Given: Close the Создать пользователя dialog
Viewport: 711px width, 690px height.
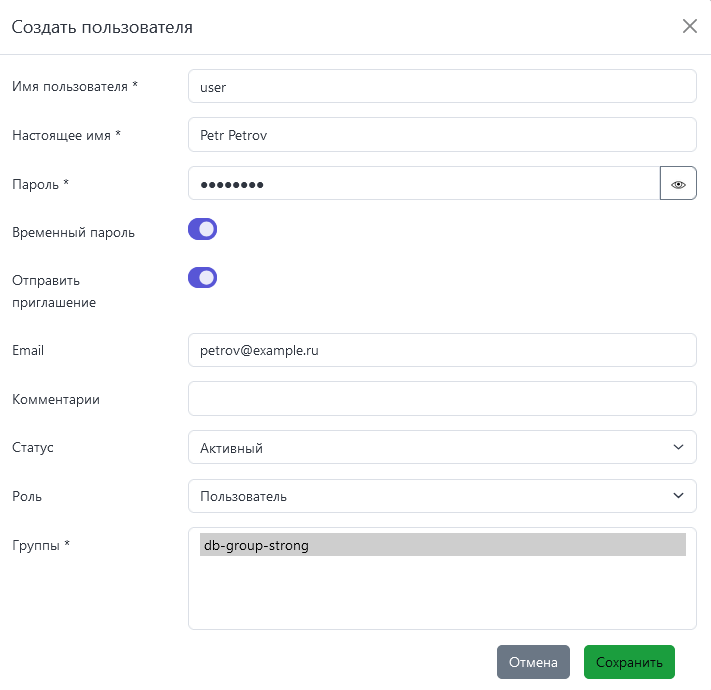Looking at the screenshot, I should click(x=689, y=27).
